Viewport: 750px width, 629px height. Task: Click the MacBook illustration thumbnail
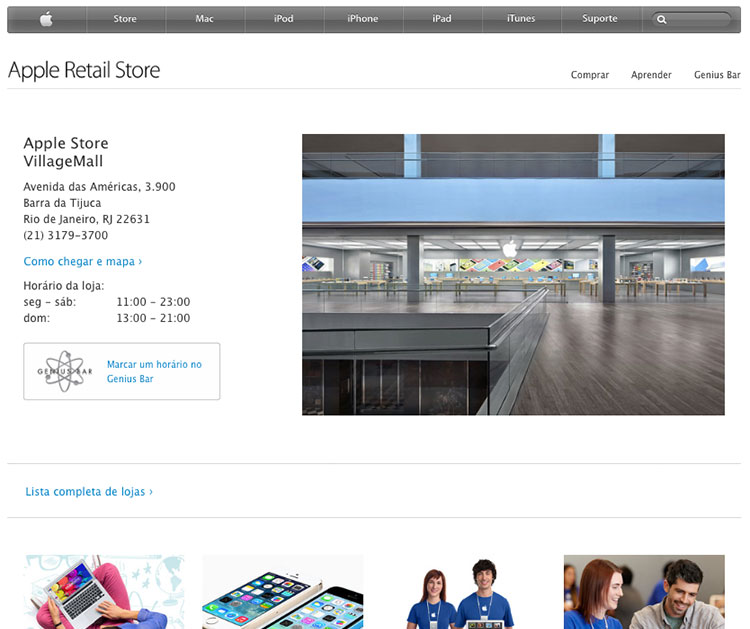pyautogui.click(x=104, y=592)
